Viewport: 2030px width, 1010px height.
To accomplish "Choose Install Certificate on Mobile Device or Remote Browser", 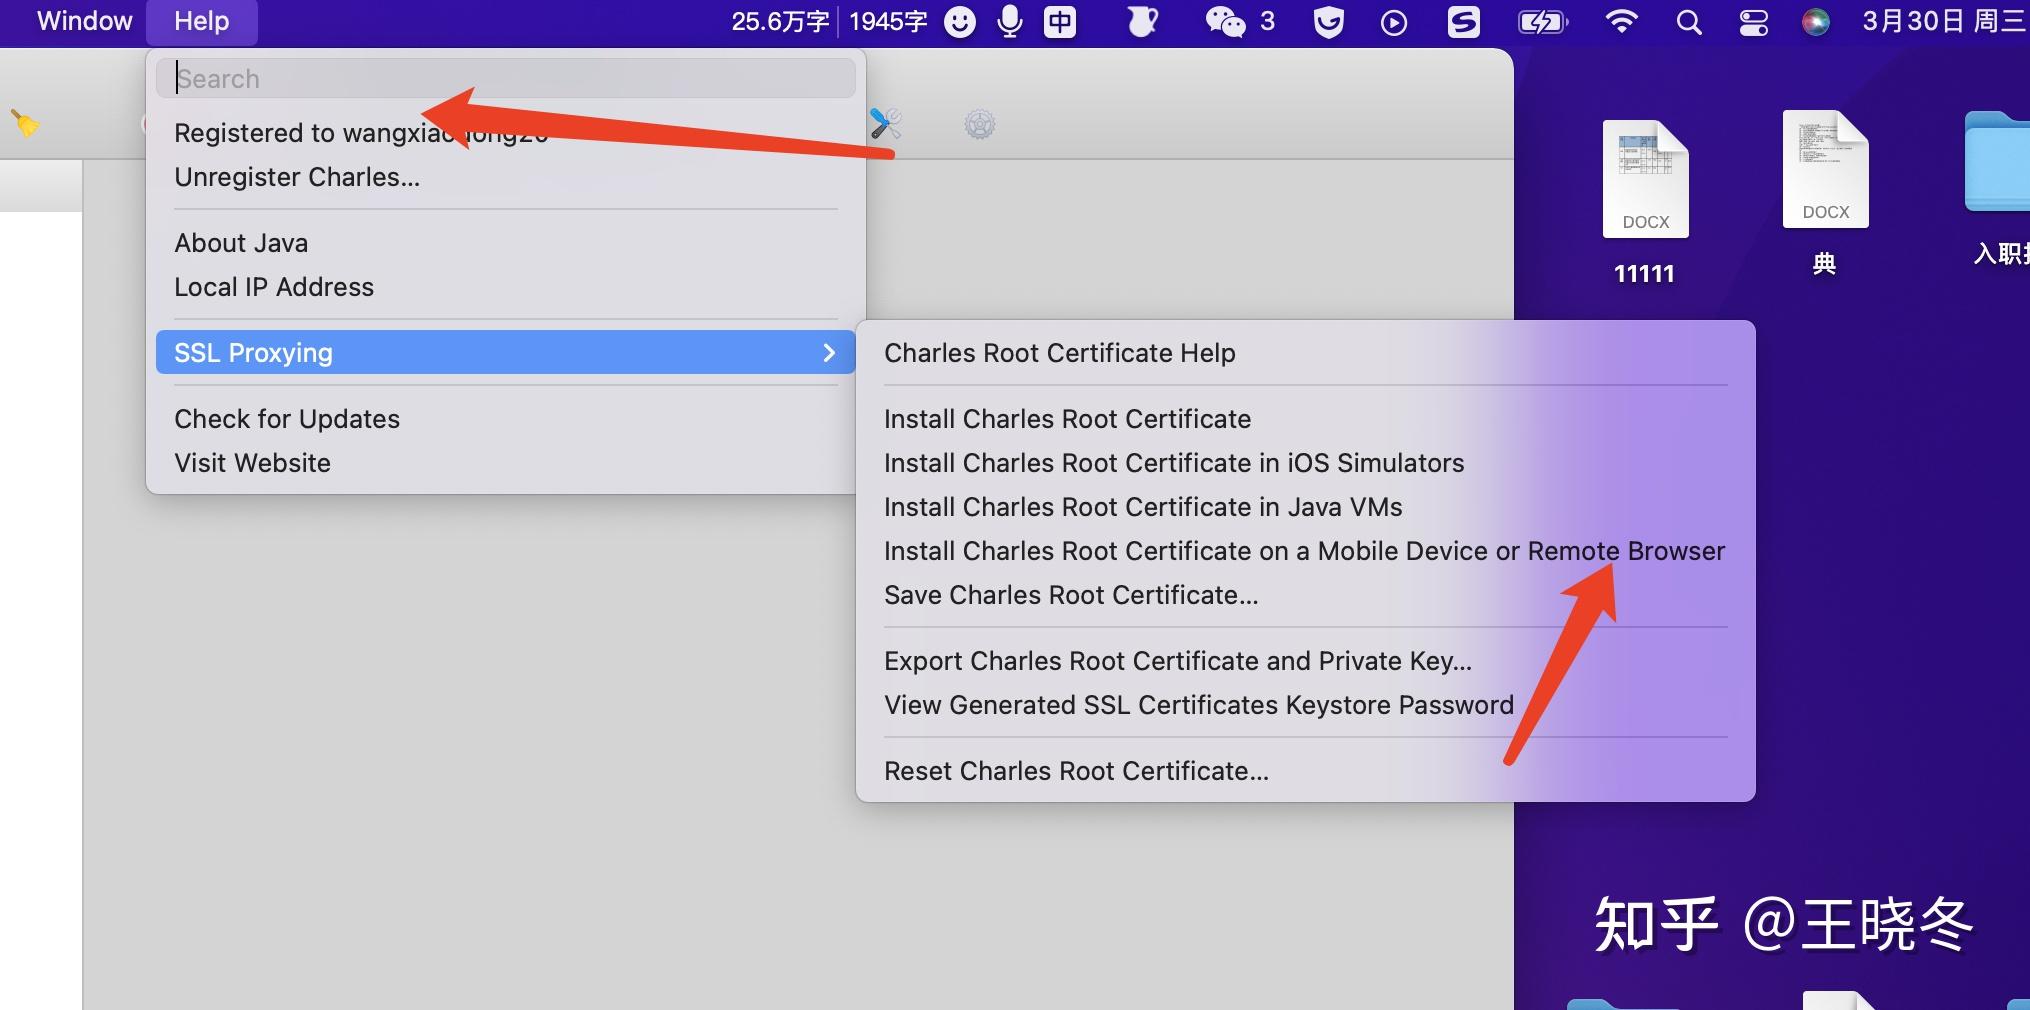I will click(1304, 550).
